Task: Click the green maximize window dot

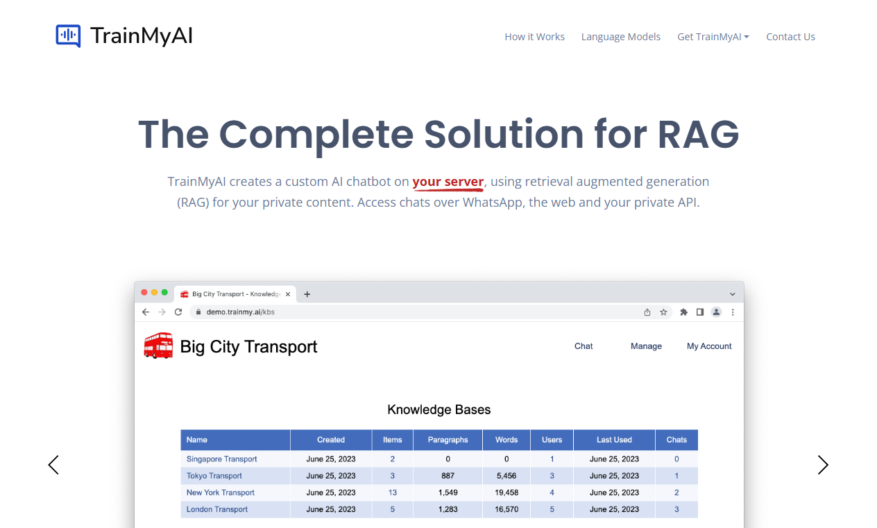Action: pos(164,293)
